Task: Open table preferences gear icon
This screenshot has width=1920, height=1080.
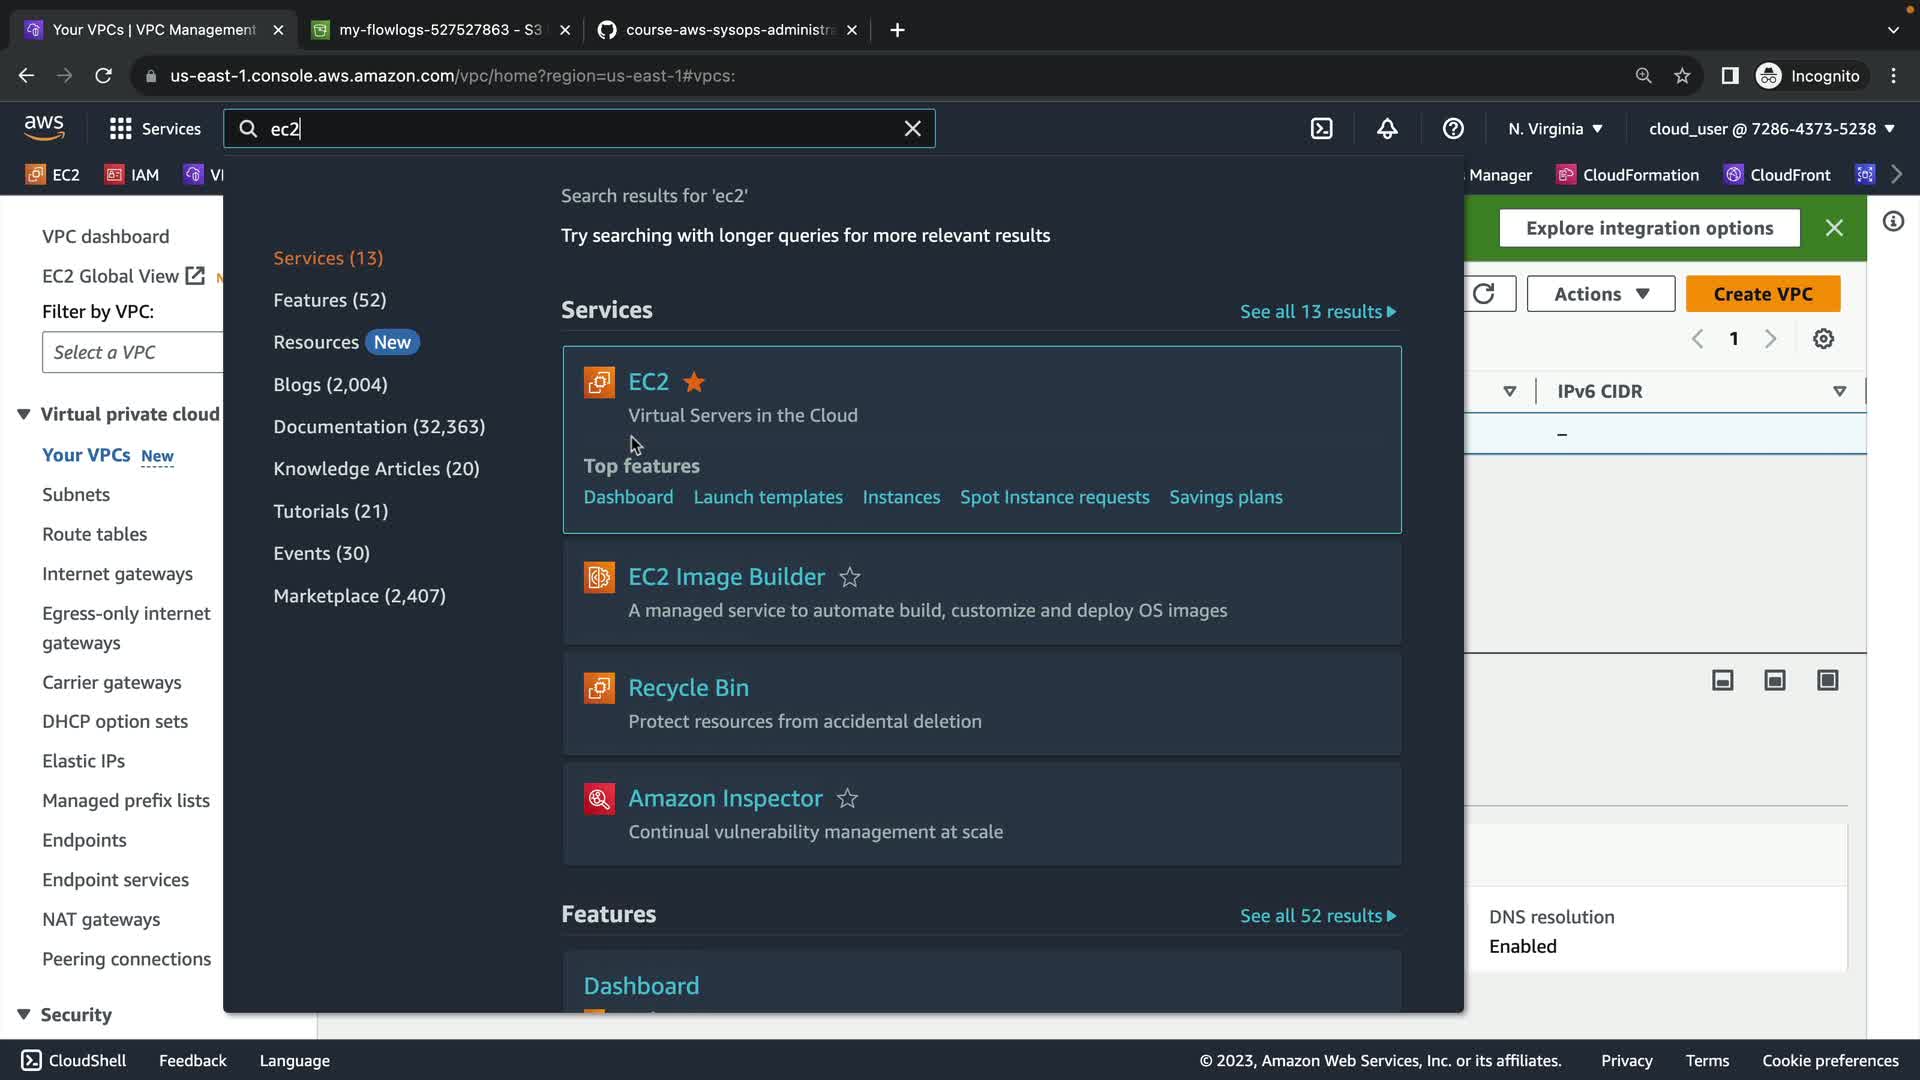Action: tap(1823, 339)
